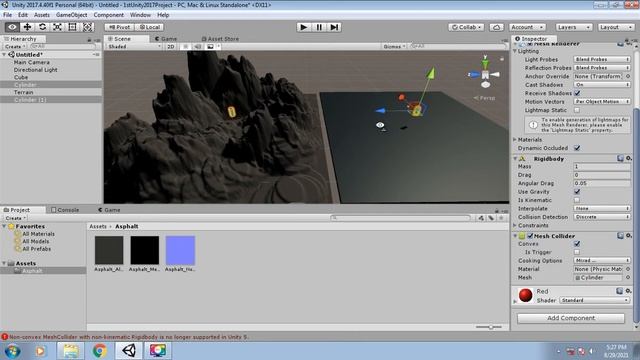Open the Windows Start menu

coord(13,351)
